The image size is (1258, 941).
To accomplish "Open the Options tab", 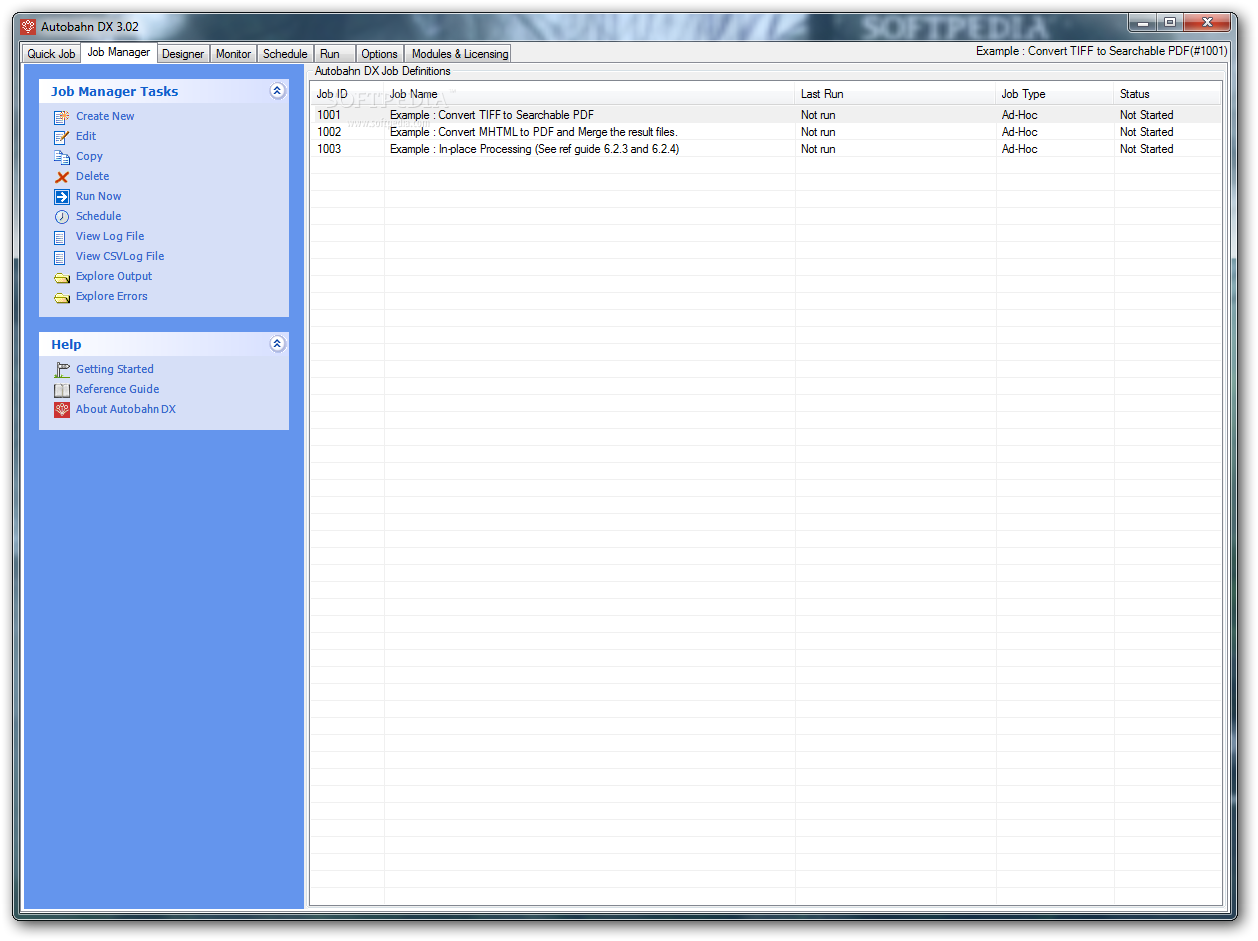I will (x=379, y=54).
